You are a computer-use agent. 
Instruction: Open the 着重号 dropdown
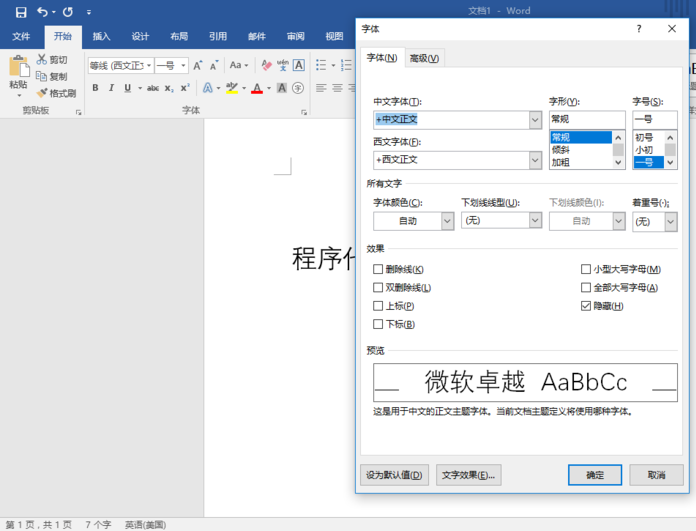[x=670, y=222]
